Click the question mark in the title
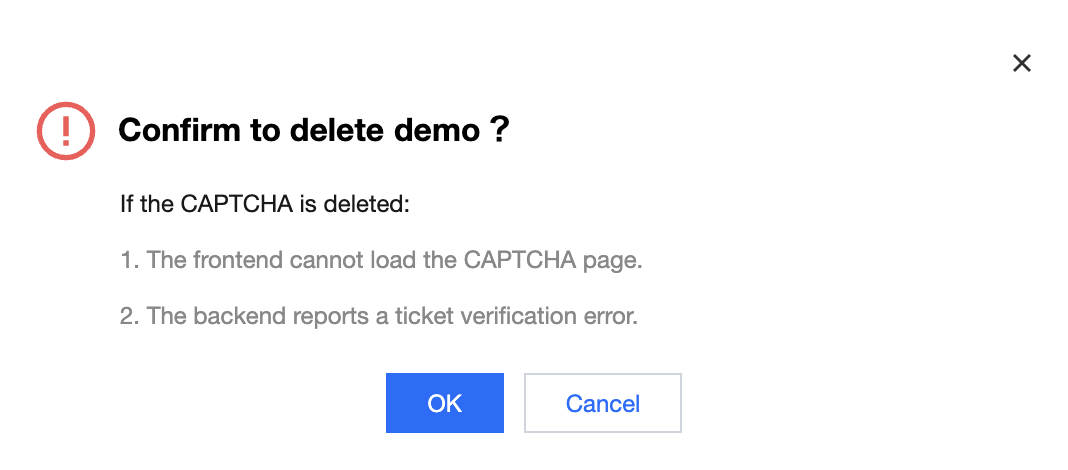1068x470 pixels. point(501,130)
